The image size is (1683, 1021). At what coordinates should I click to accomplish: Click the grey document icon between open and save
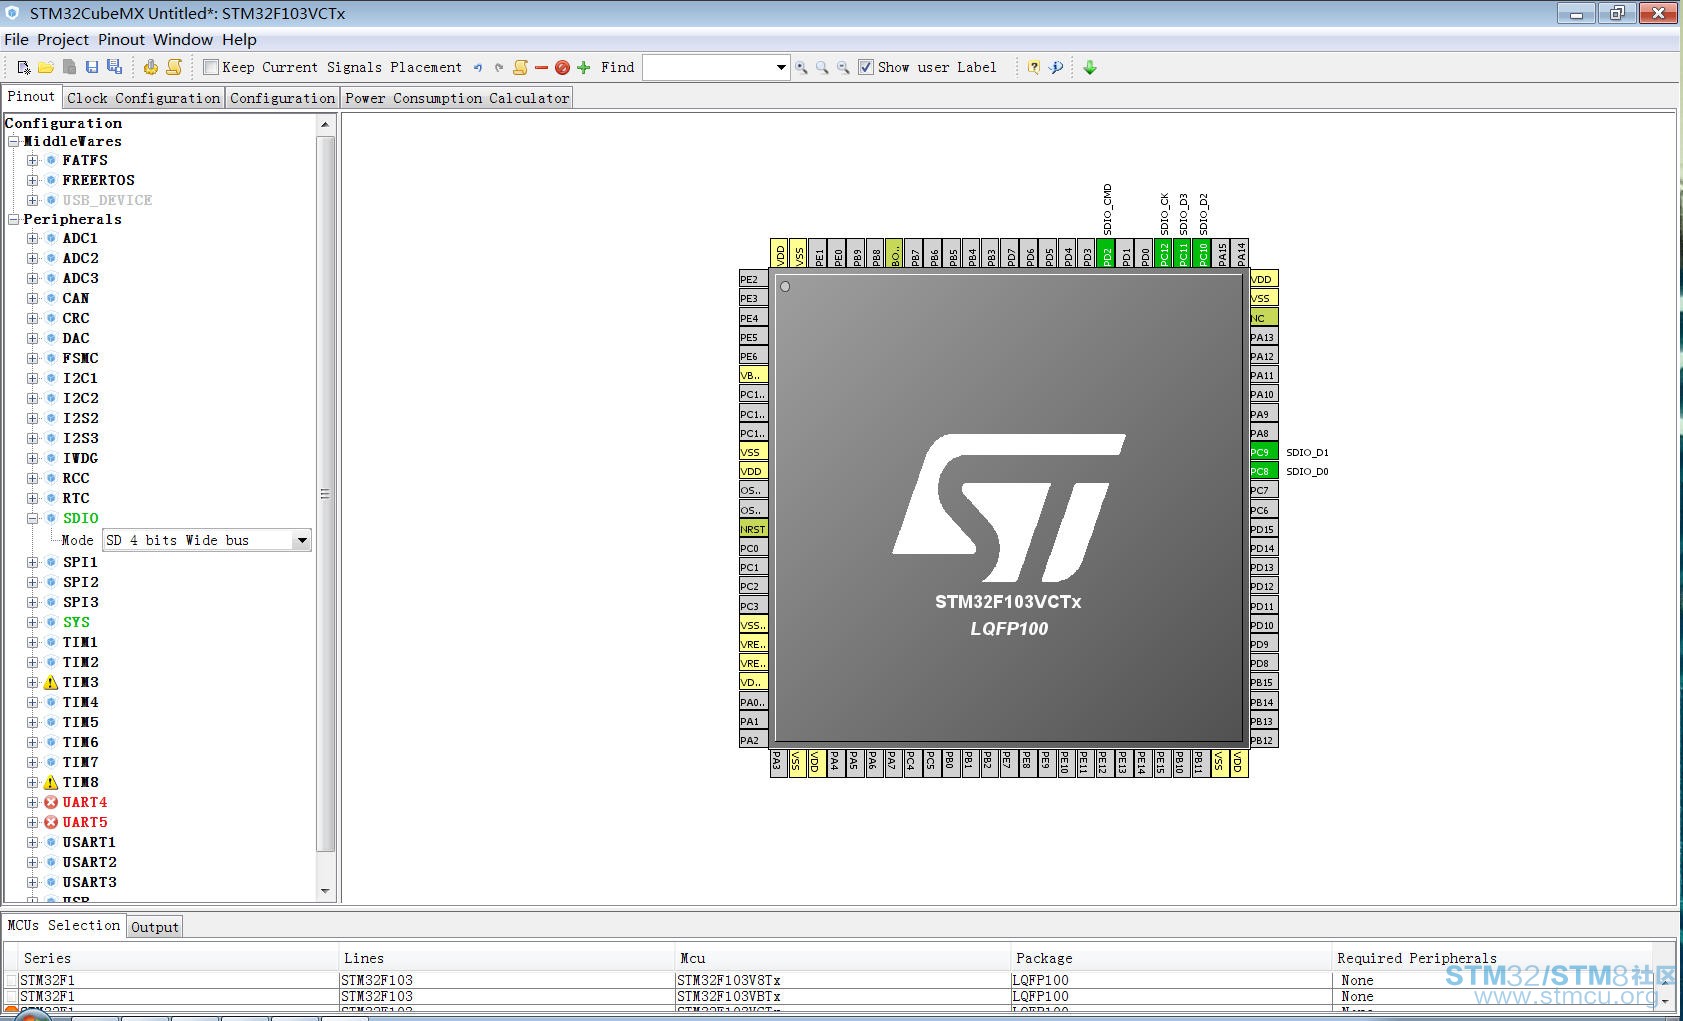[x=69, y=67]
